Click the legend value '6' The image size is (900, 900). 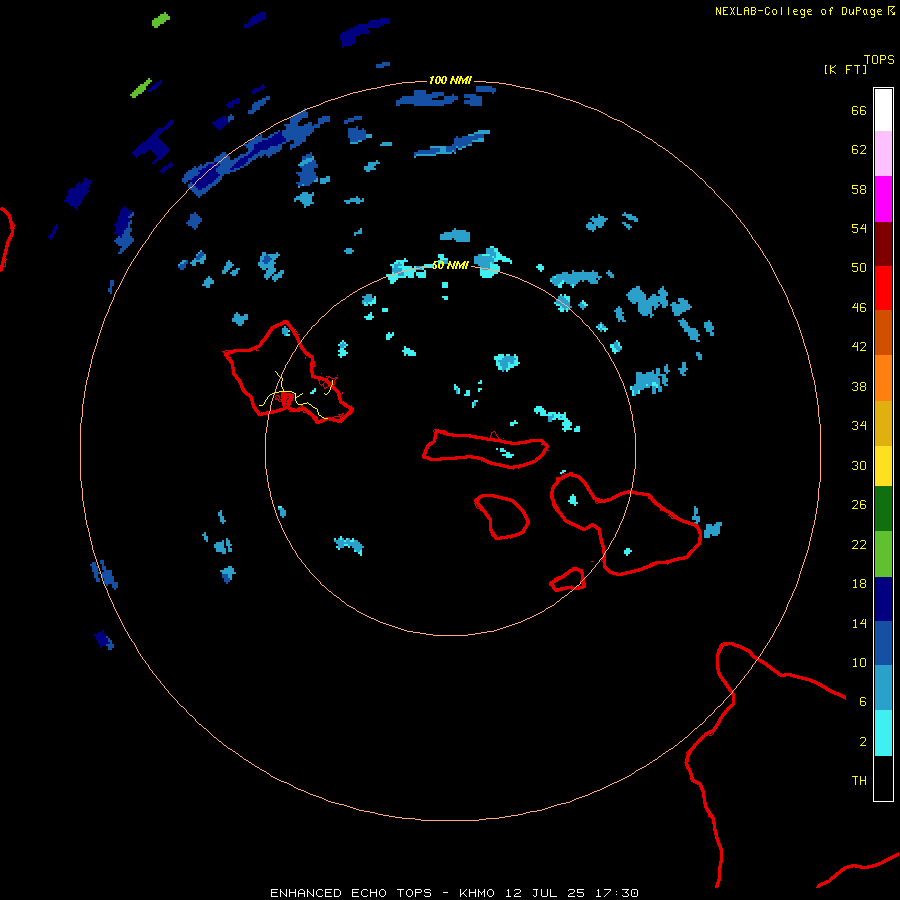pyautogui.click(x=862, y=701)
